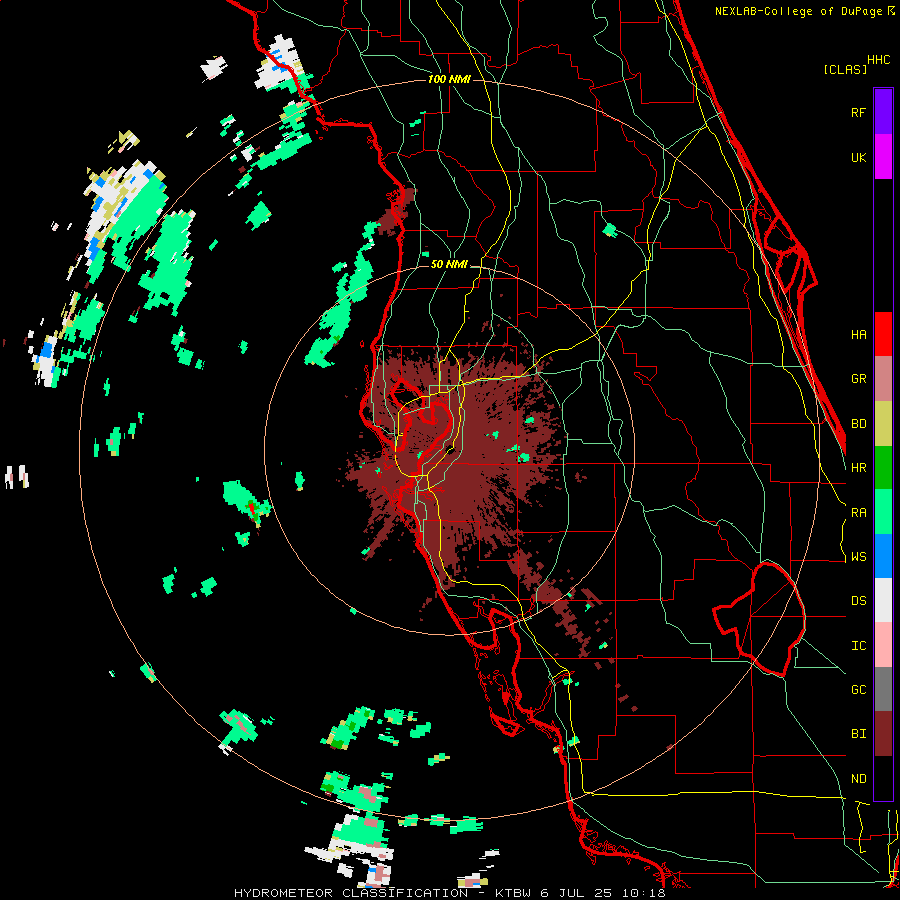Image resolution: width=900 pixels, height=900 pixels.
Task: Click the RF legend label
Action: (x=858, y=112)
